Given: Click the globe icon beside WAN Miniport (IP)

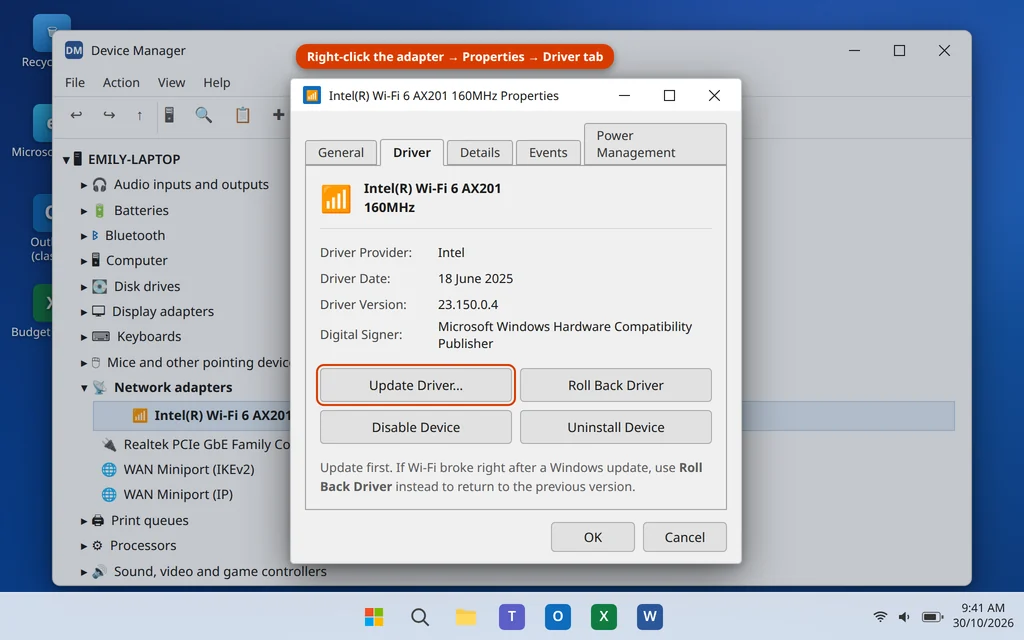Looking at the screenshot, I should tap(109, 494).
